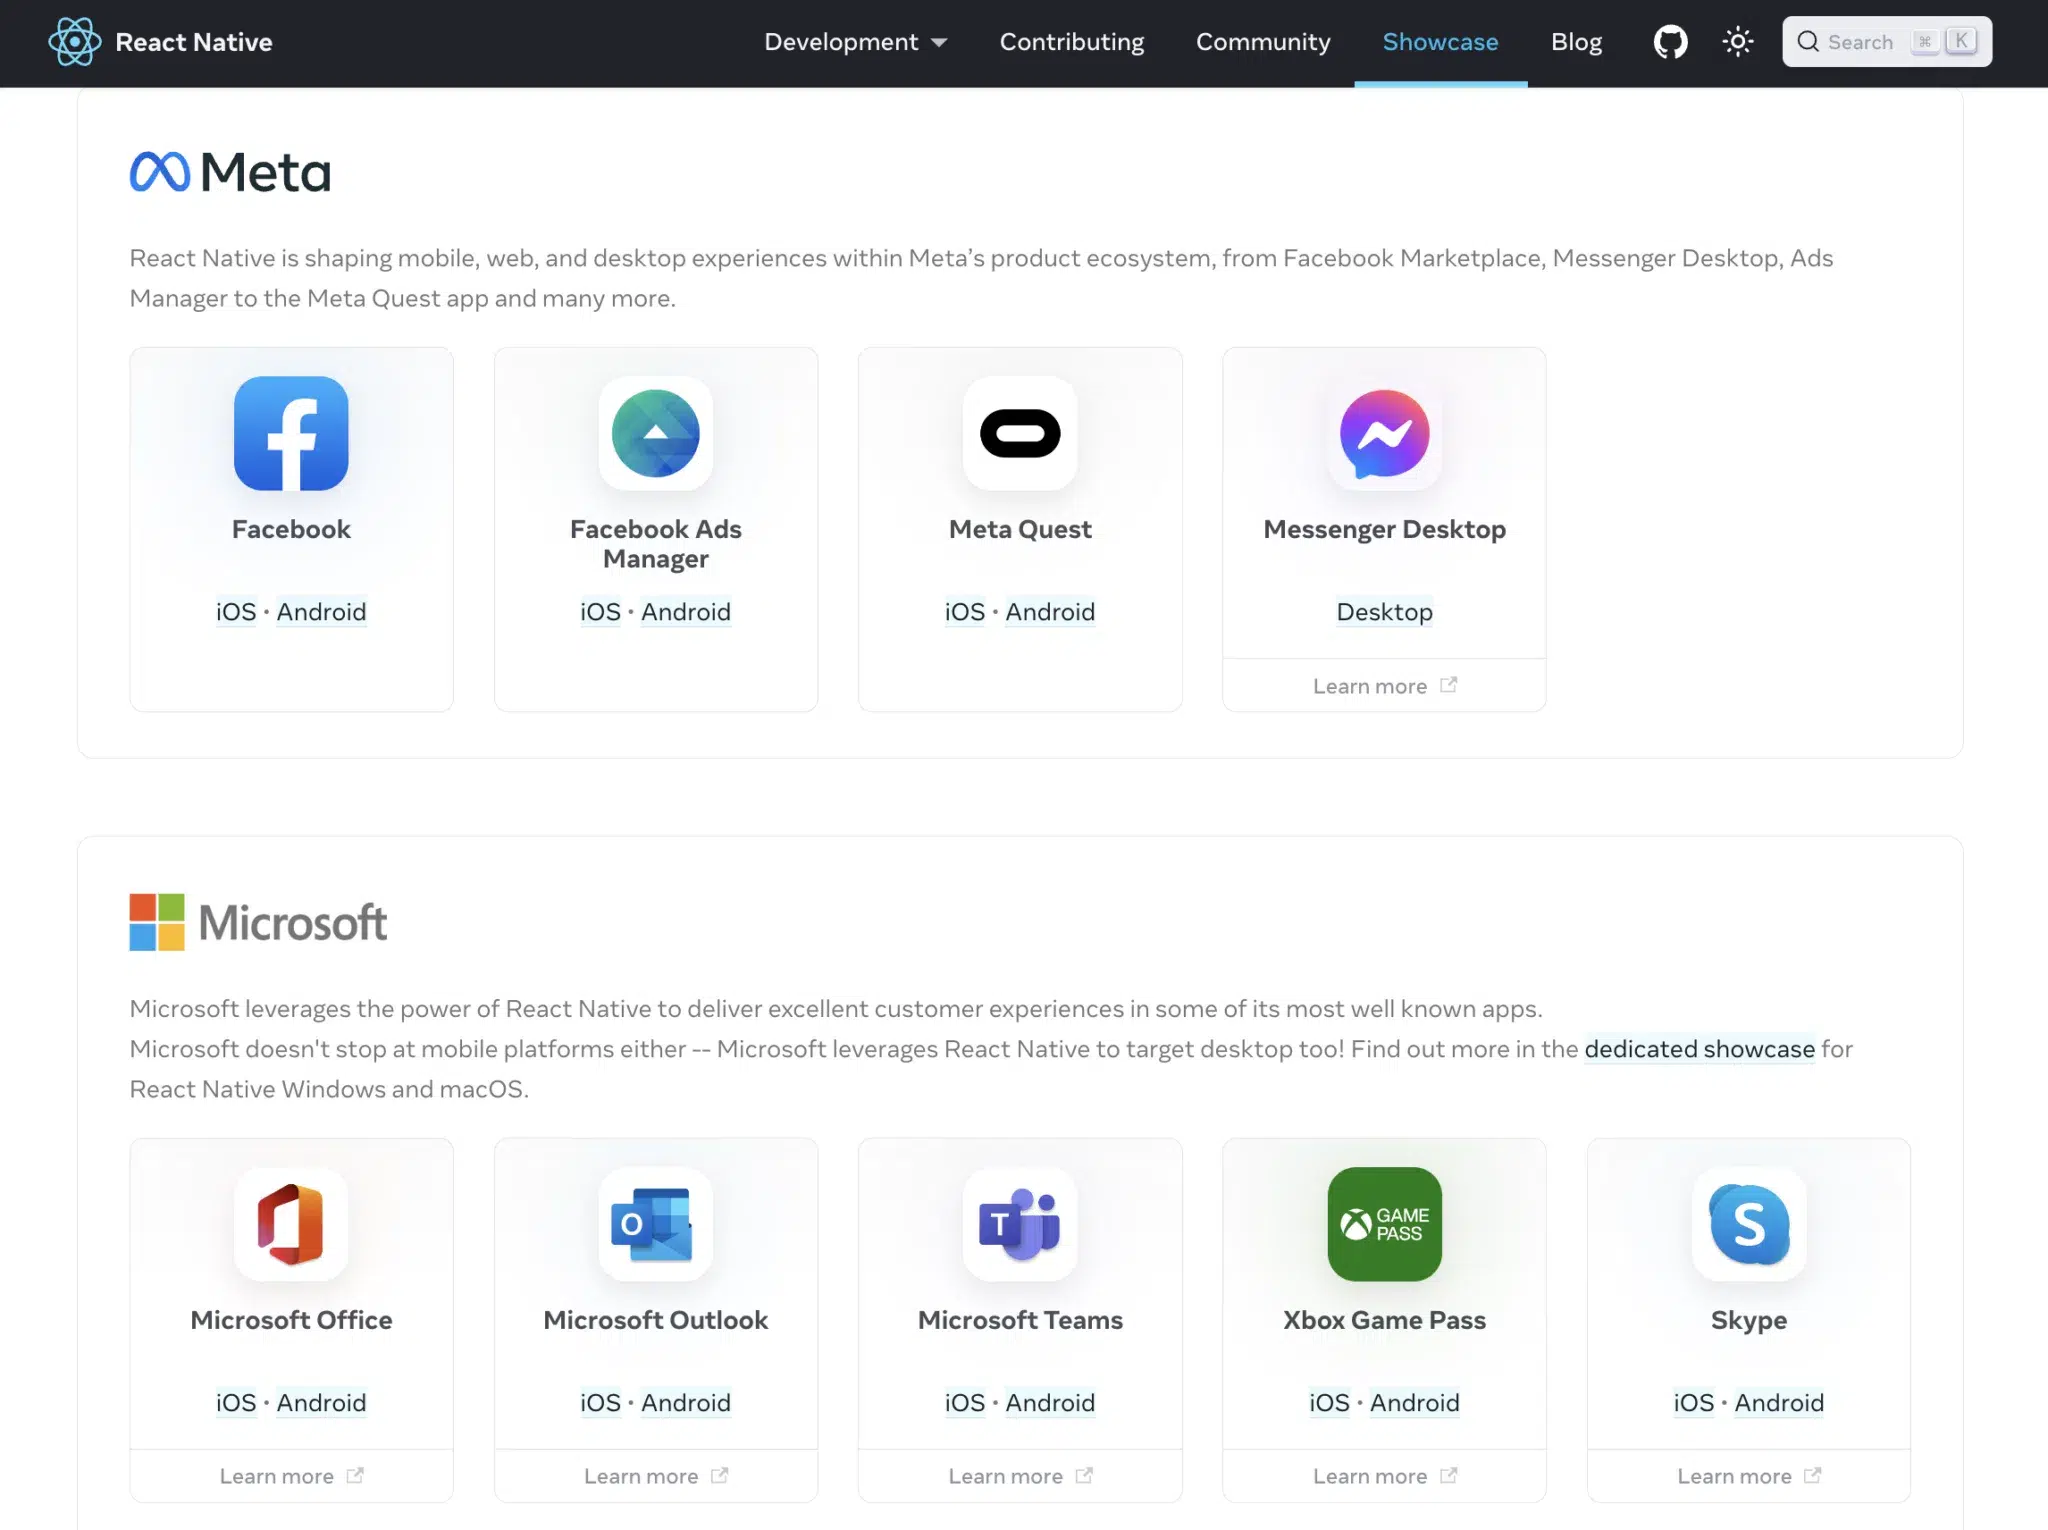Click the Microsoft Outlook app icon
Screen dimensions: 2048x1530
pyautogui.click(x=655, y=1225)
